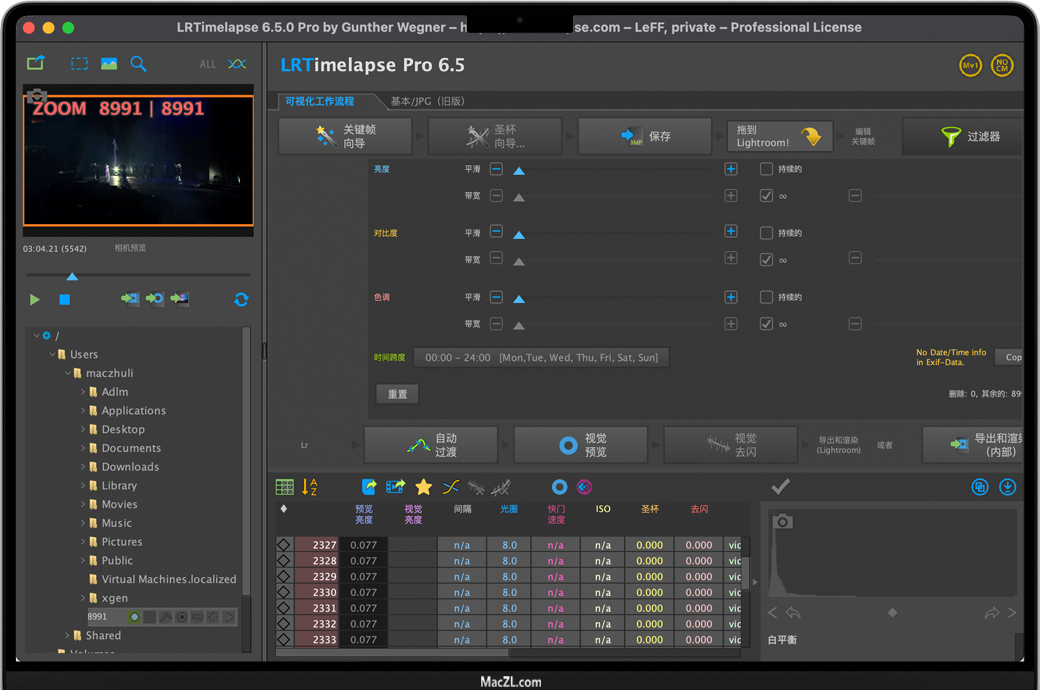Image resolution: width=1040 pixels, height=690 pixels.
Task: Enable the 持续的 checkbox for 亮度
Action: click(766, 169)
